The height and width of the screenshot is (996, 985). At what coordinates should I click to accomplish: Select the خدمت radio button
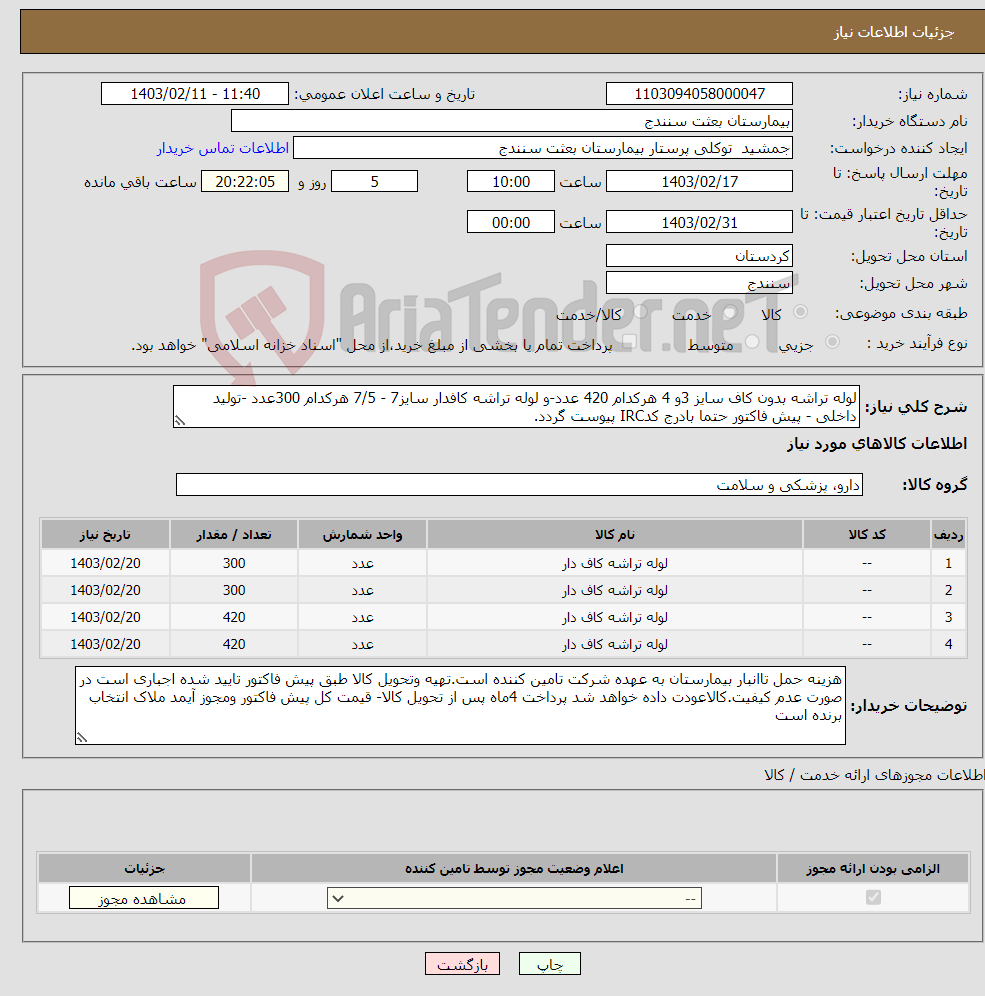[x=730, y=312]
